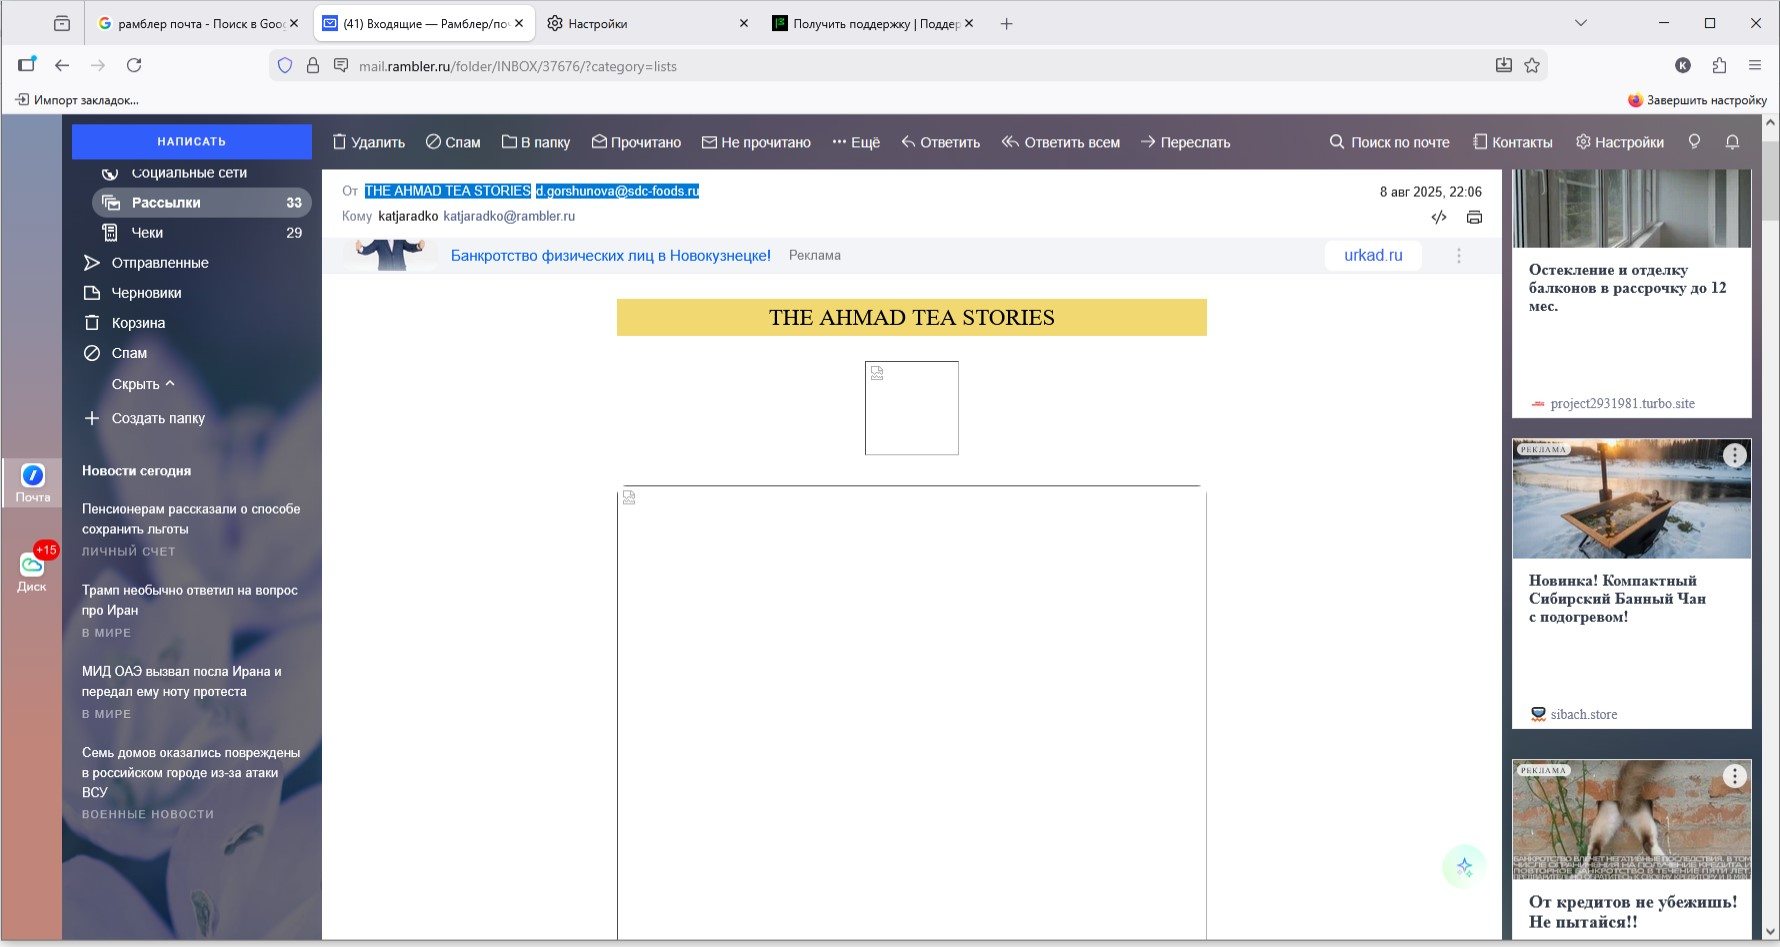View email source code icon

(1439, 217)
